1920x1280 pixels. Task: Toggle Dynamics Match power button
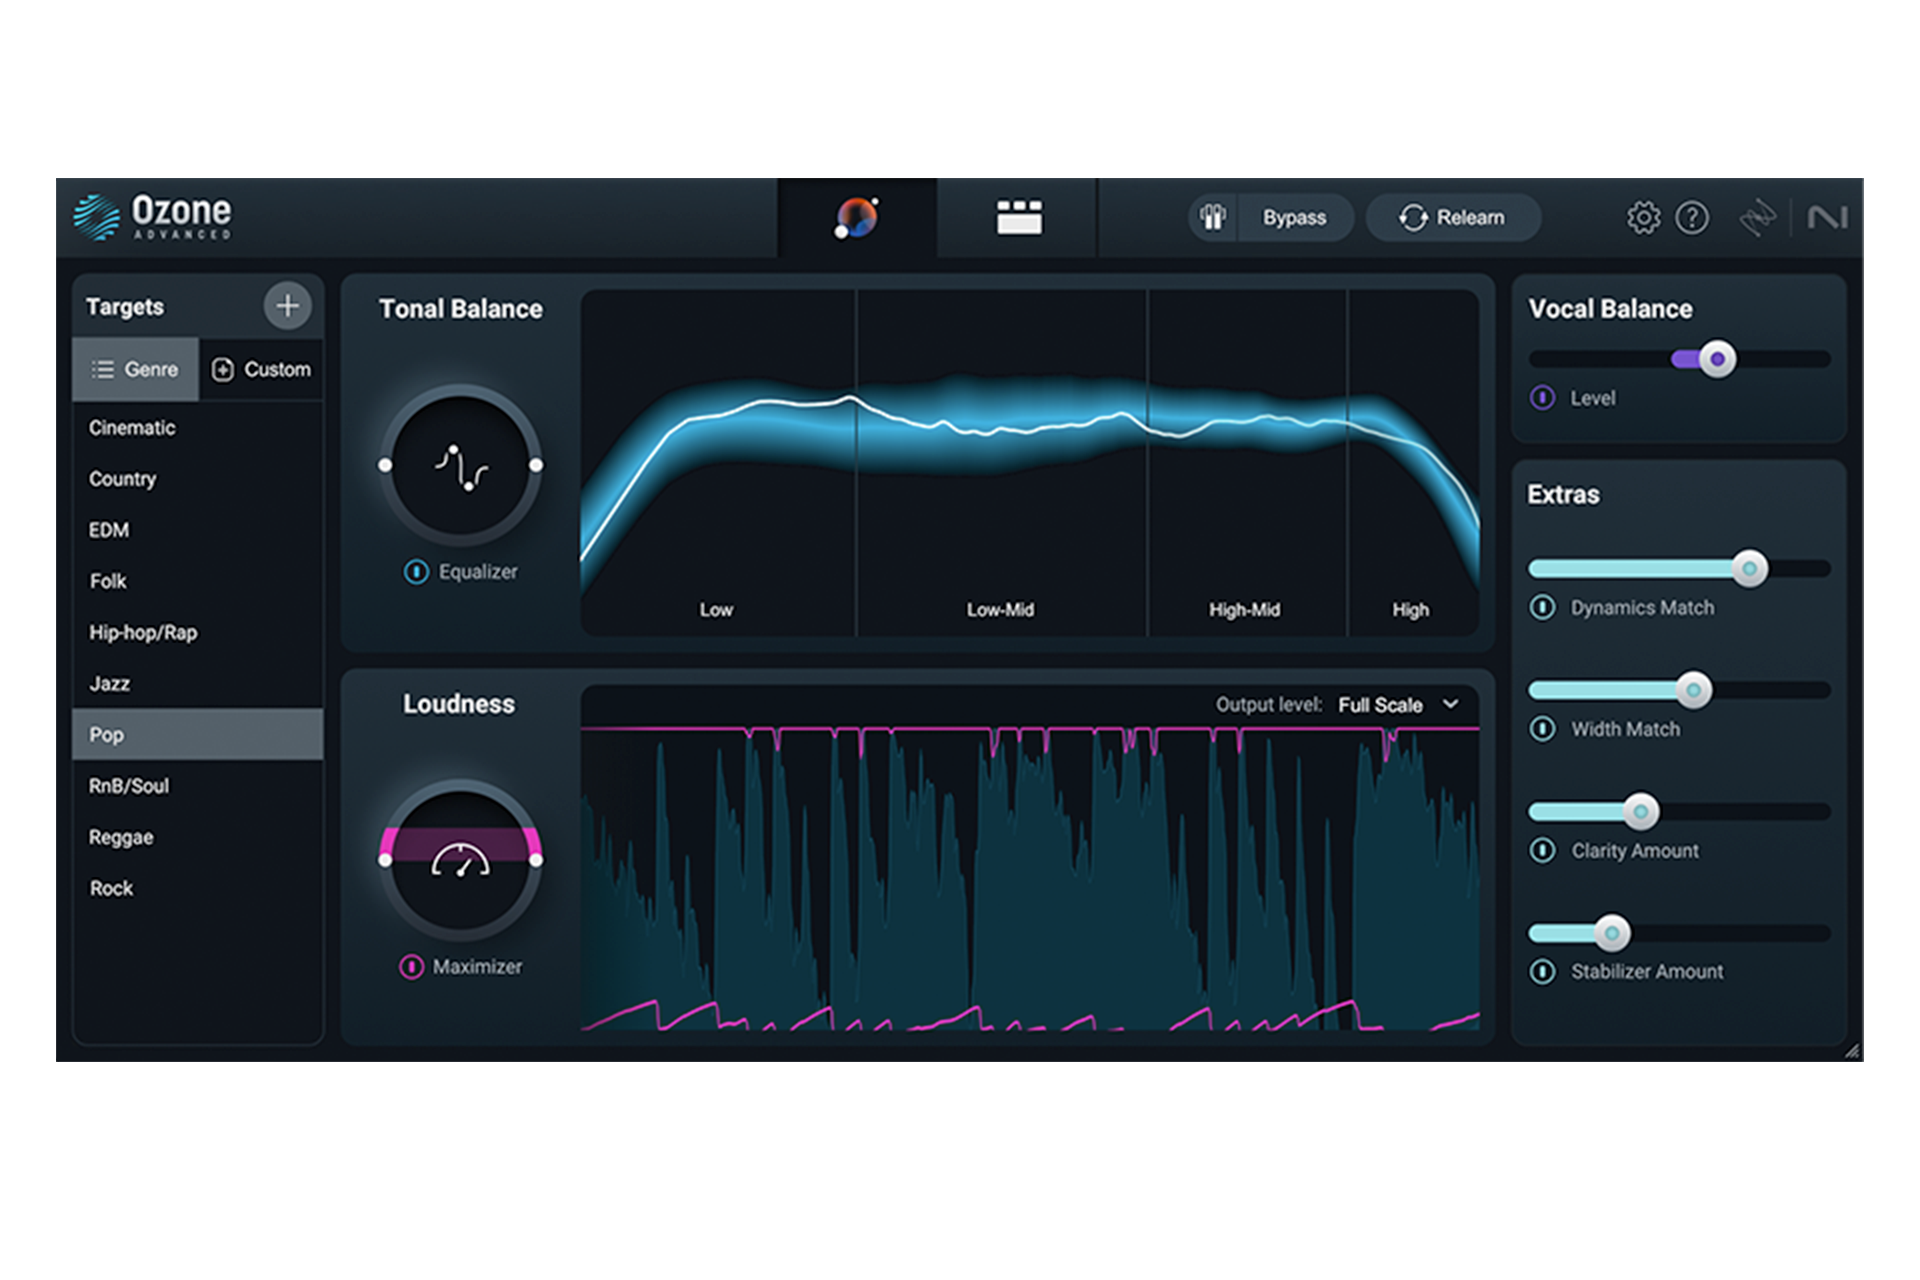coord(1543,607)
